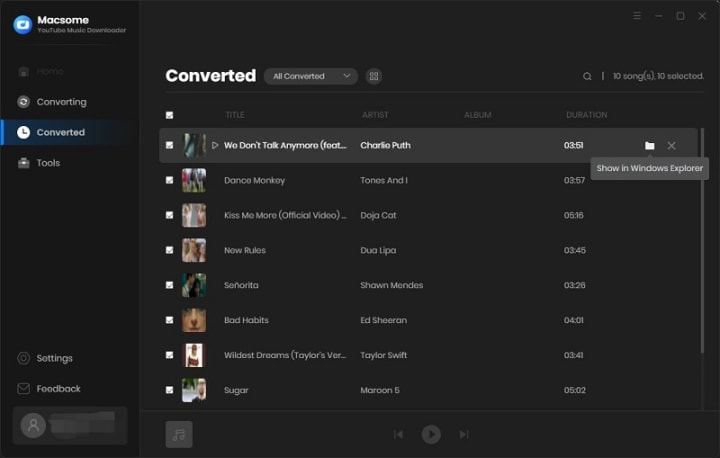Image resolution: width=720 pixels, height=458 pixels.
Task: Click the search magnifier icon
Action: [587, 76]
